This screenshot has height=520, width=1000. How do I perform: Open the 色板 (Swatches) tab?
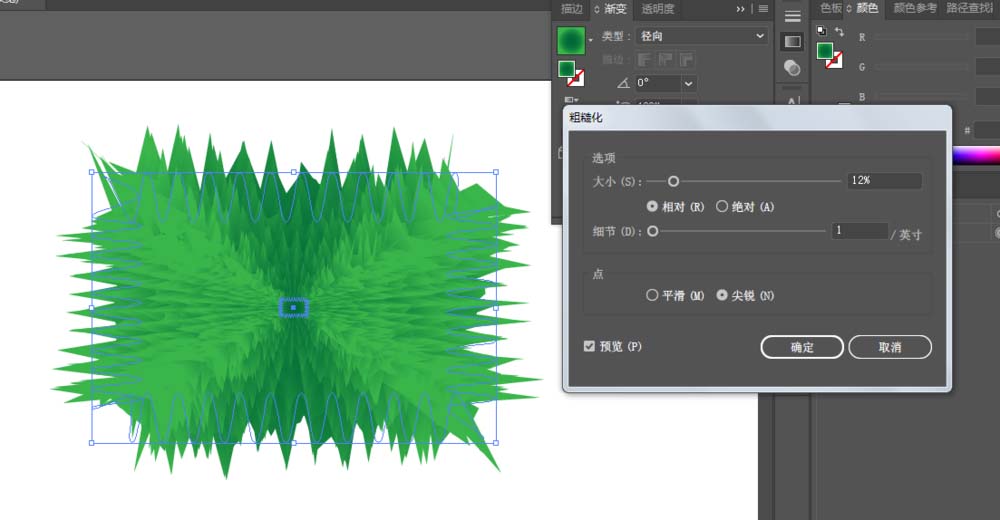coord(830,8)
